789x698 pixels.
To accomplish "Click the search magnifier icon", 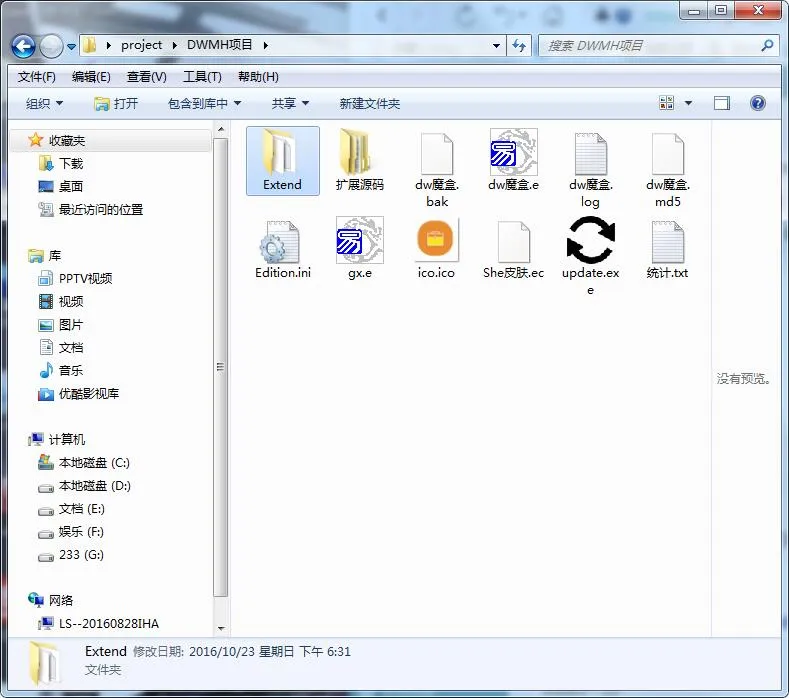I will point(767,45).
